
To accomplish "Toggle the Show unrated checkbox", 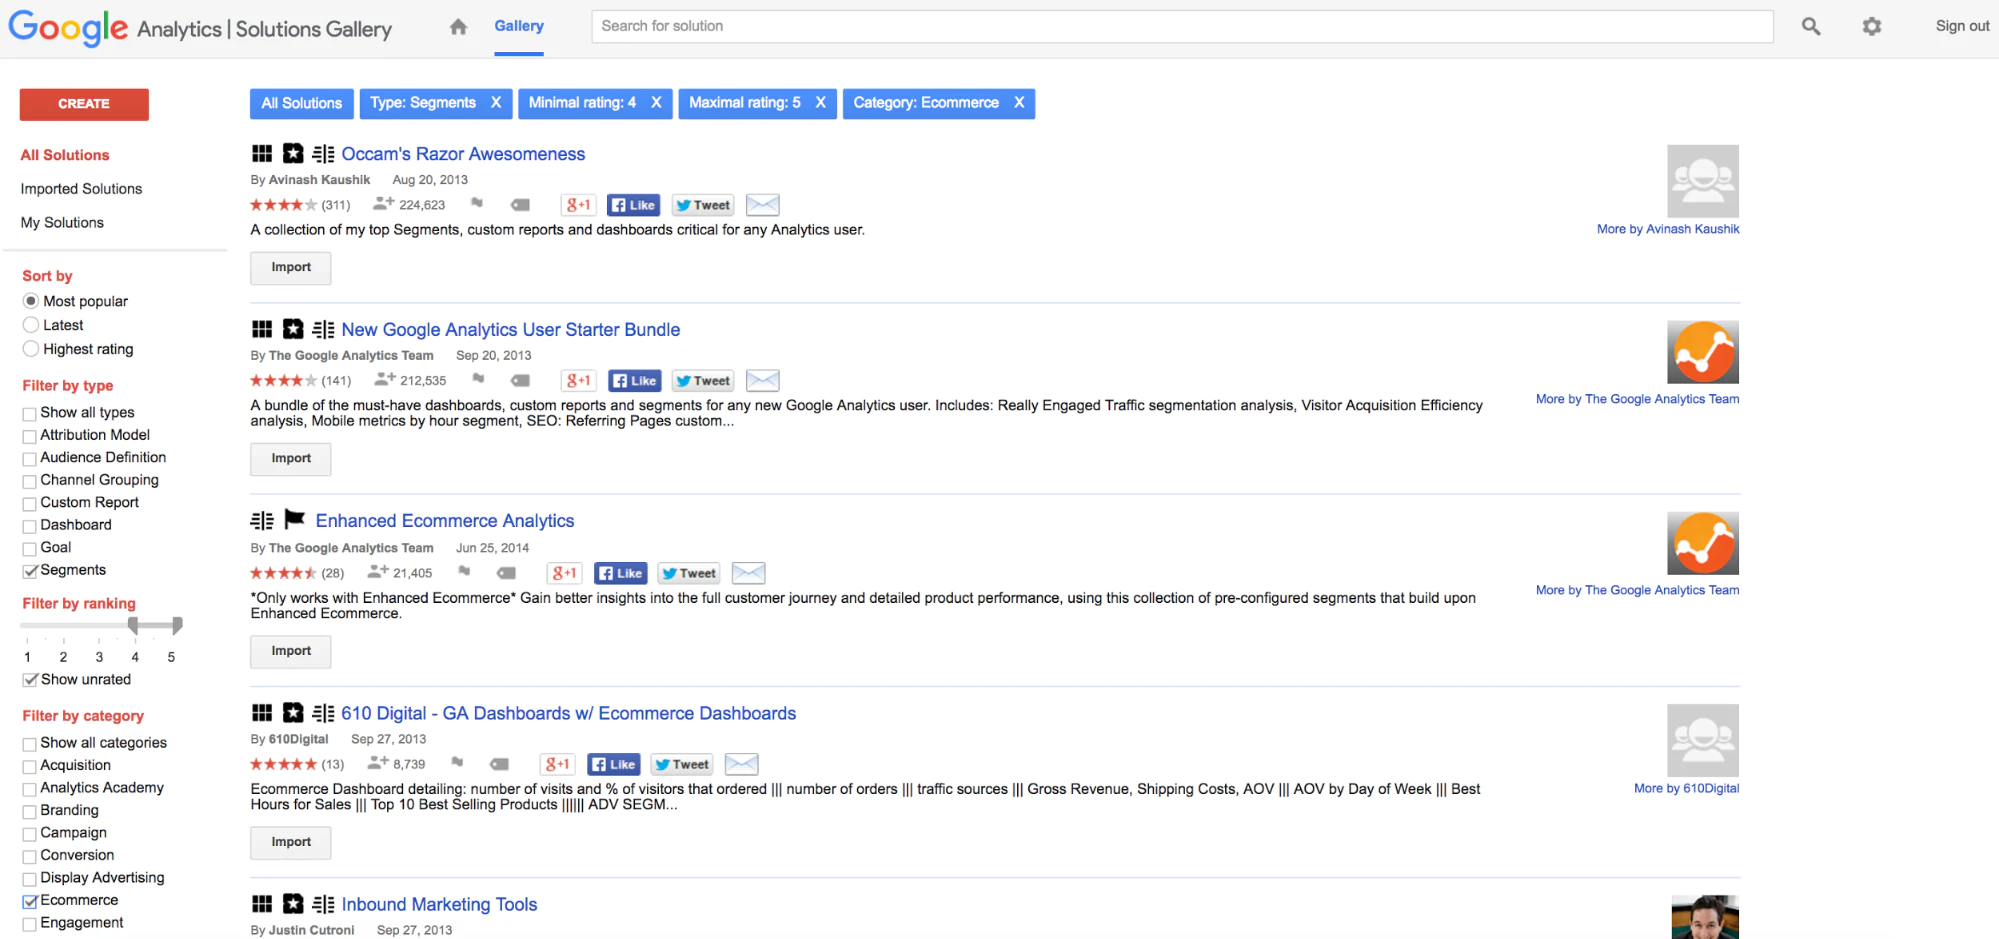I will (30, 680).
